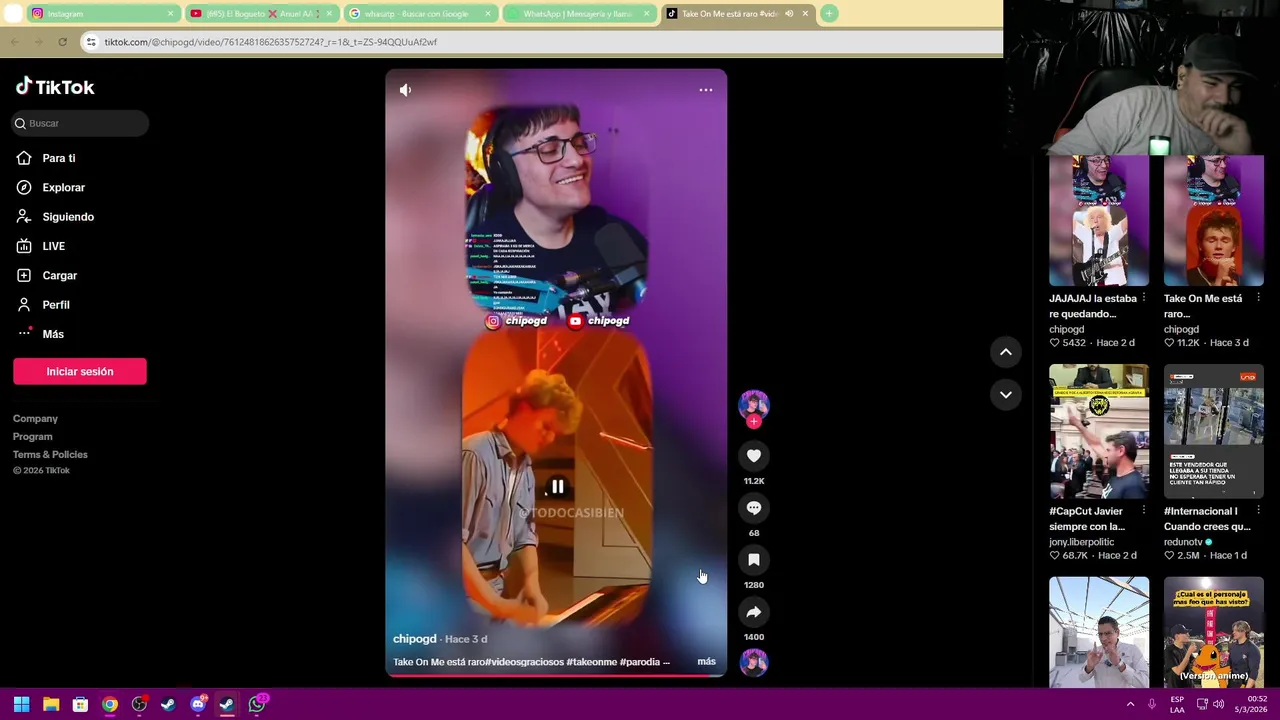Open Microsoft Store from the taskbar

click(80, 704)
